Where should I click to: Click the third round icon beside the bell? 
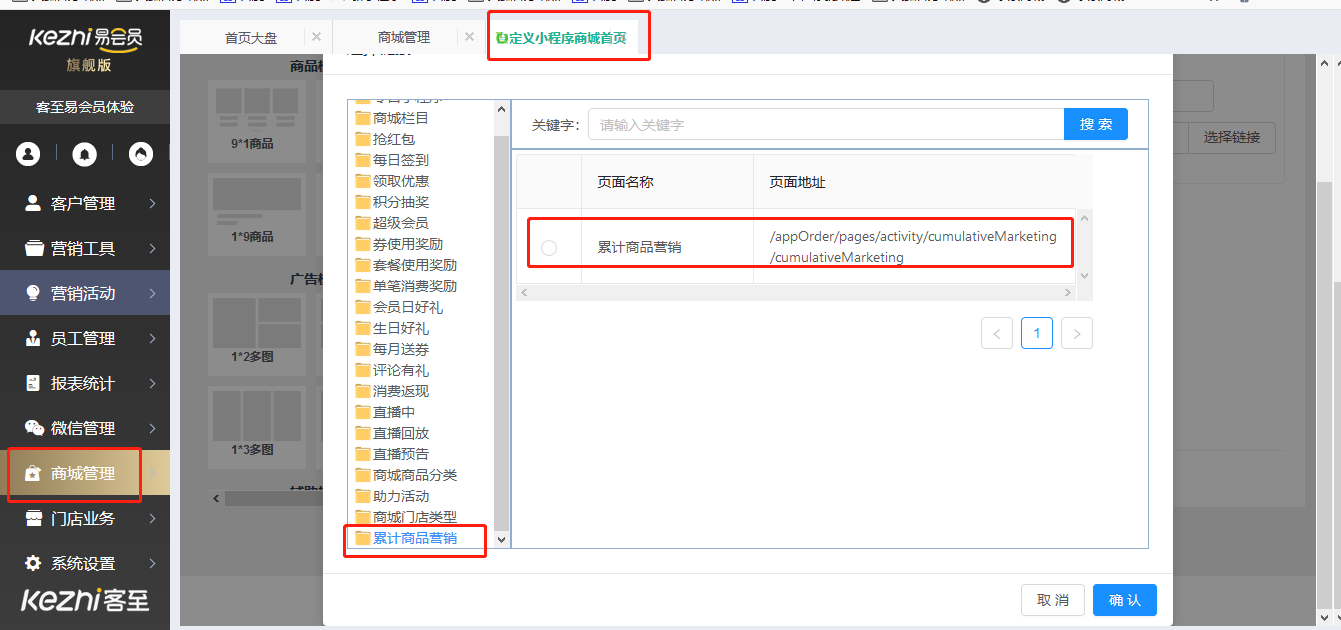pos(141,154)
